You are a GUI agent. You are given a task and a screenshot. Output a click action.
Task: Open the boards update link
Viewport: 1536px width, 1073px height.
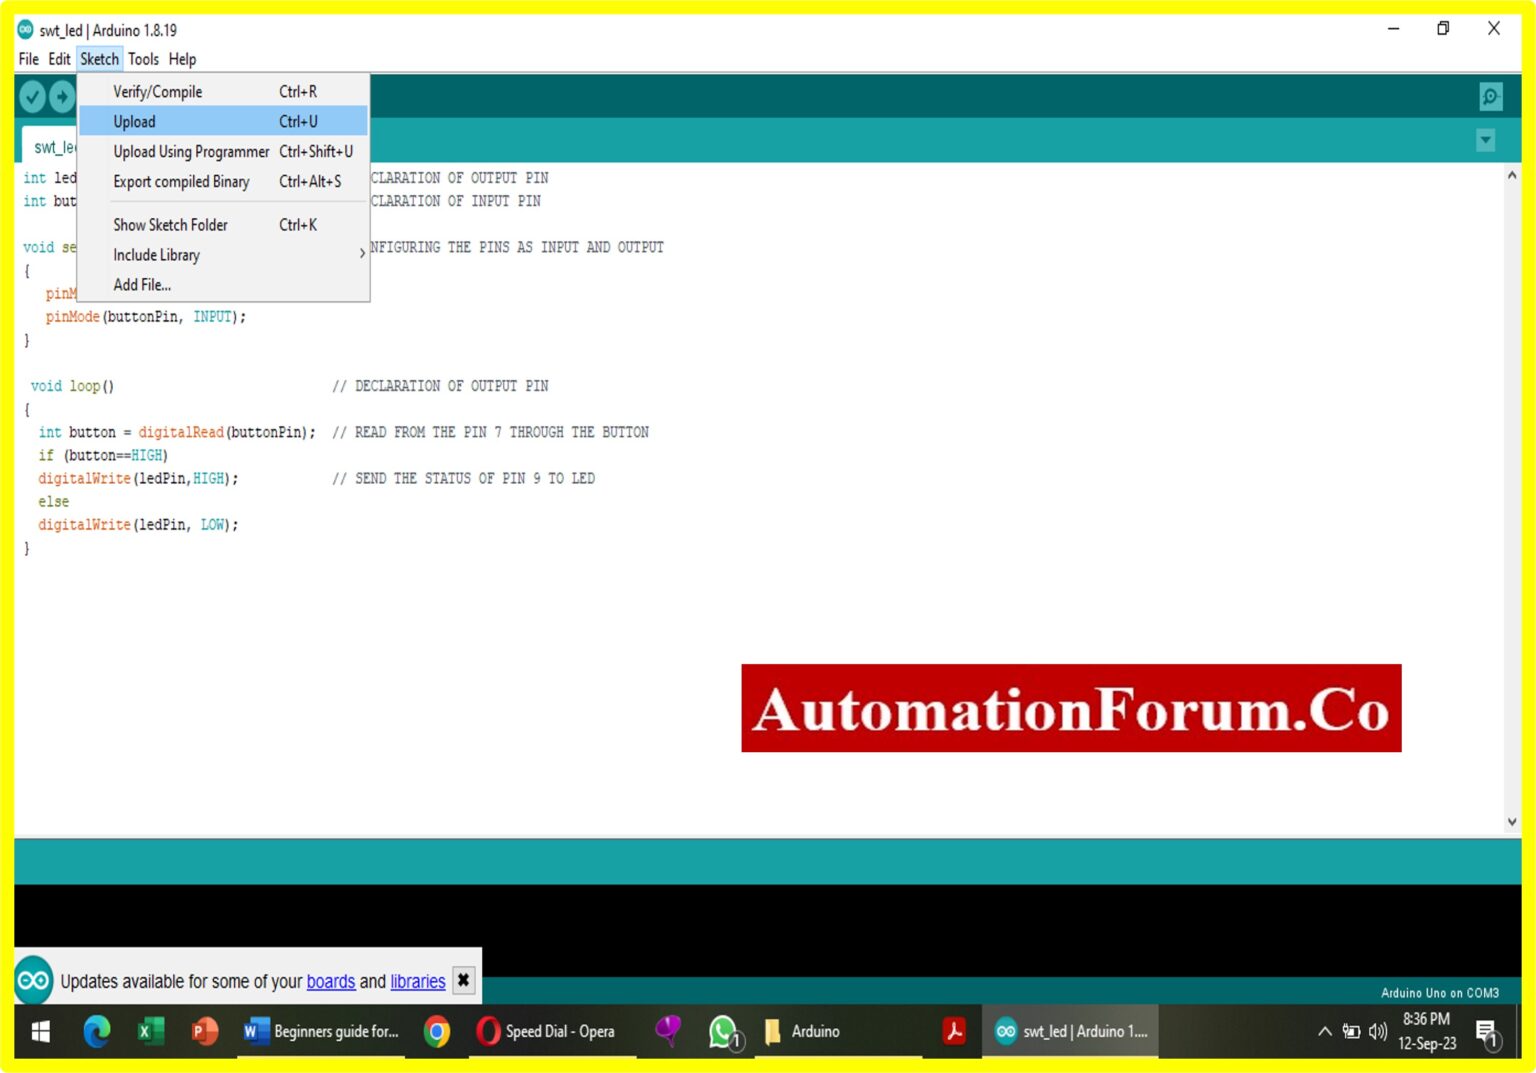pyautogui.click(x=331, y=981)
